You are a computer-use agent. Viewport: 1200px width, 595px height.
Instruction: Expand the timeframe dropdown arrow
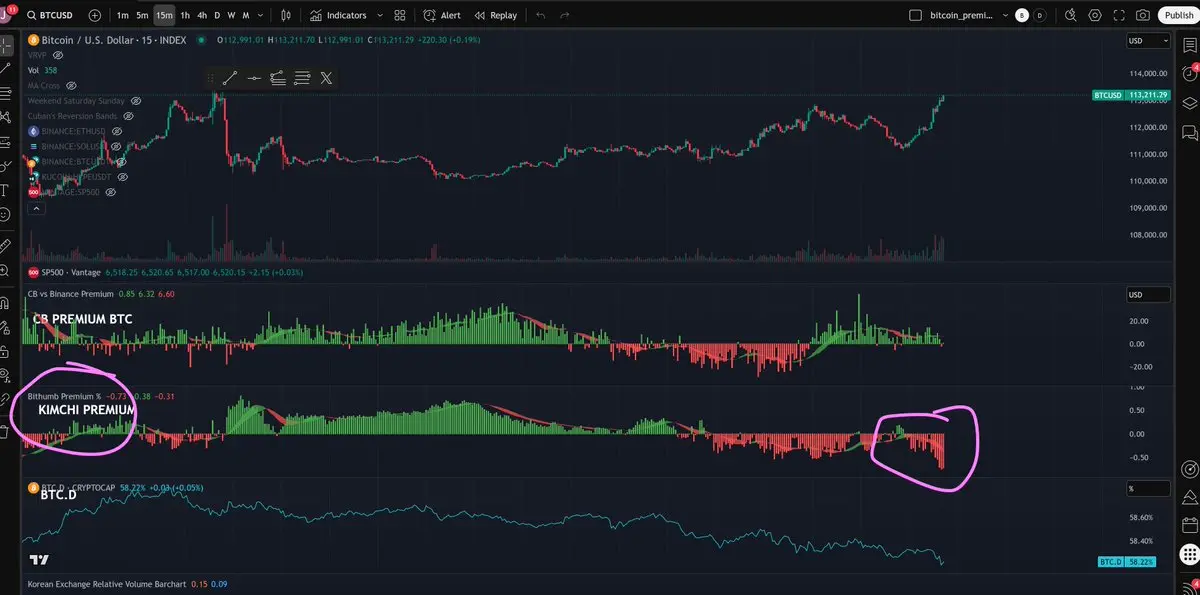point(262,15)
